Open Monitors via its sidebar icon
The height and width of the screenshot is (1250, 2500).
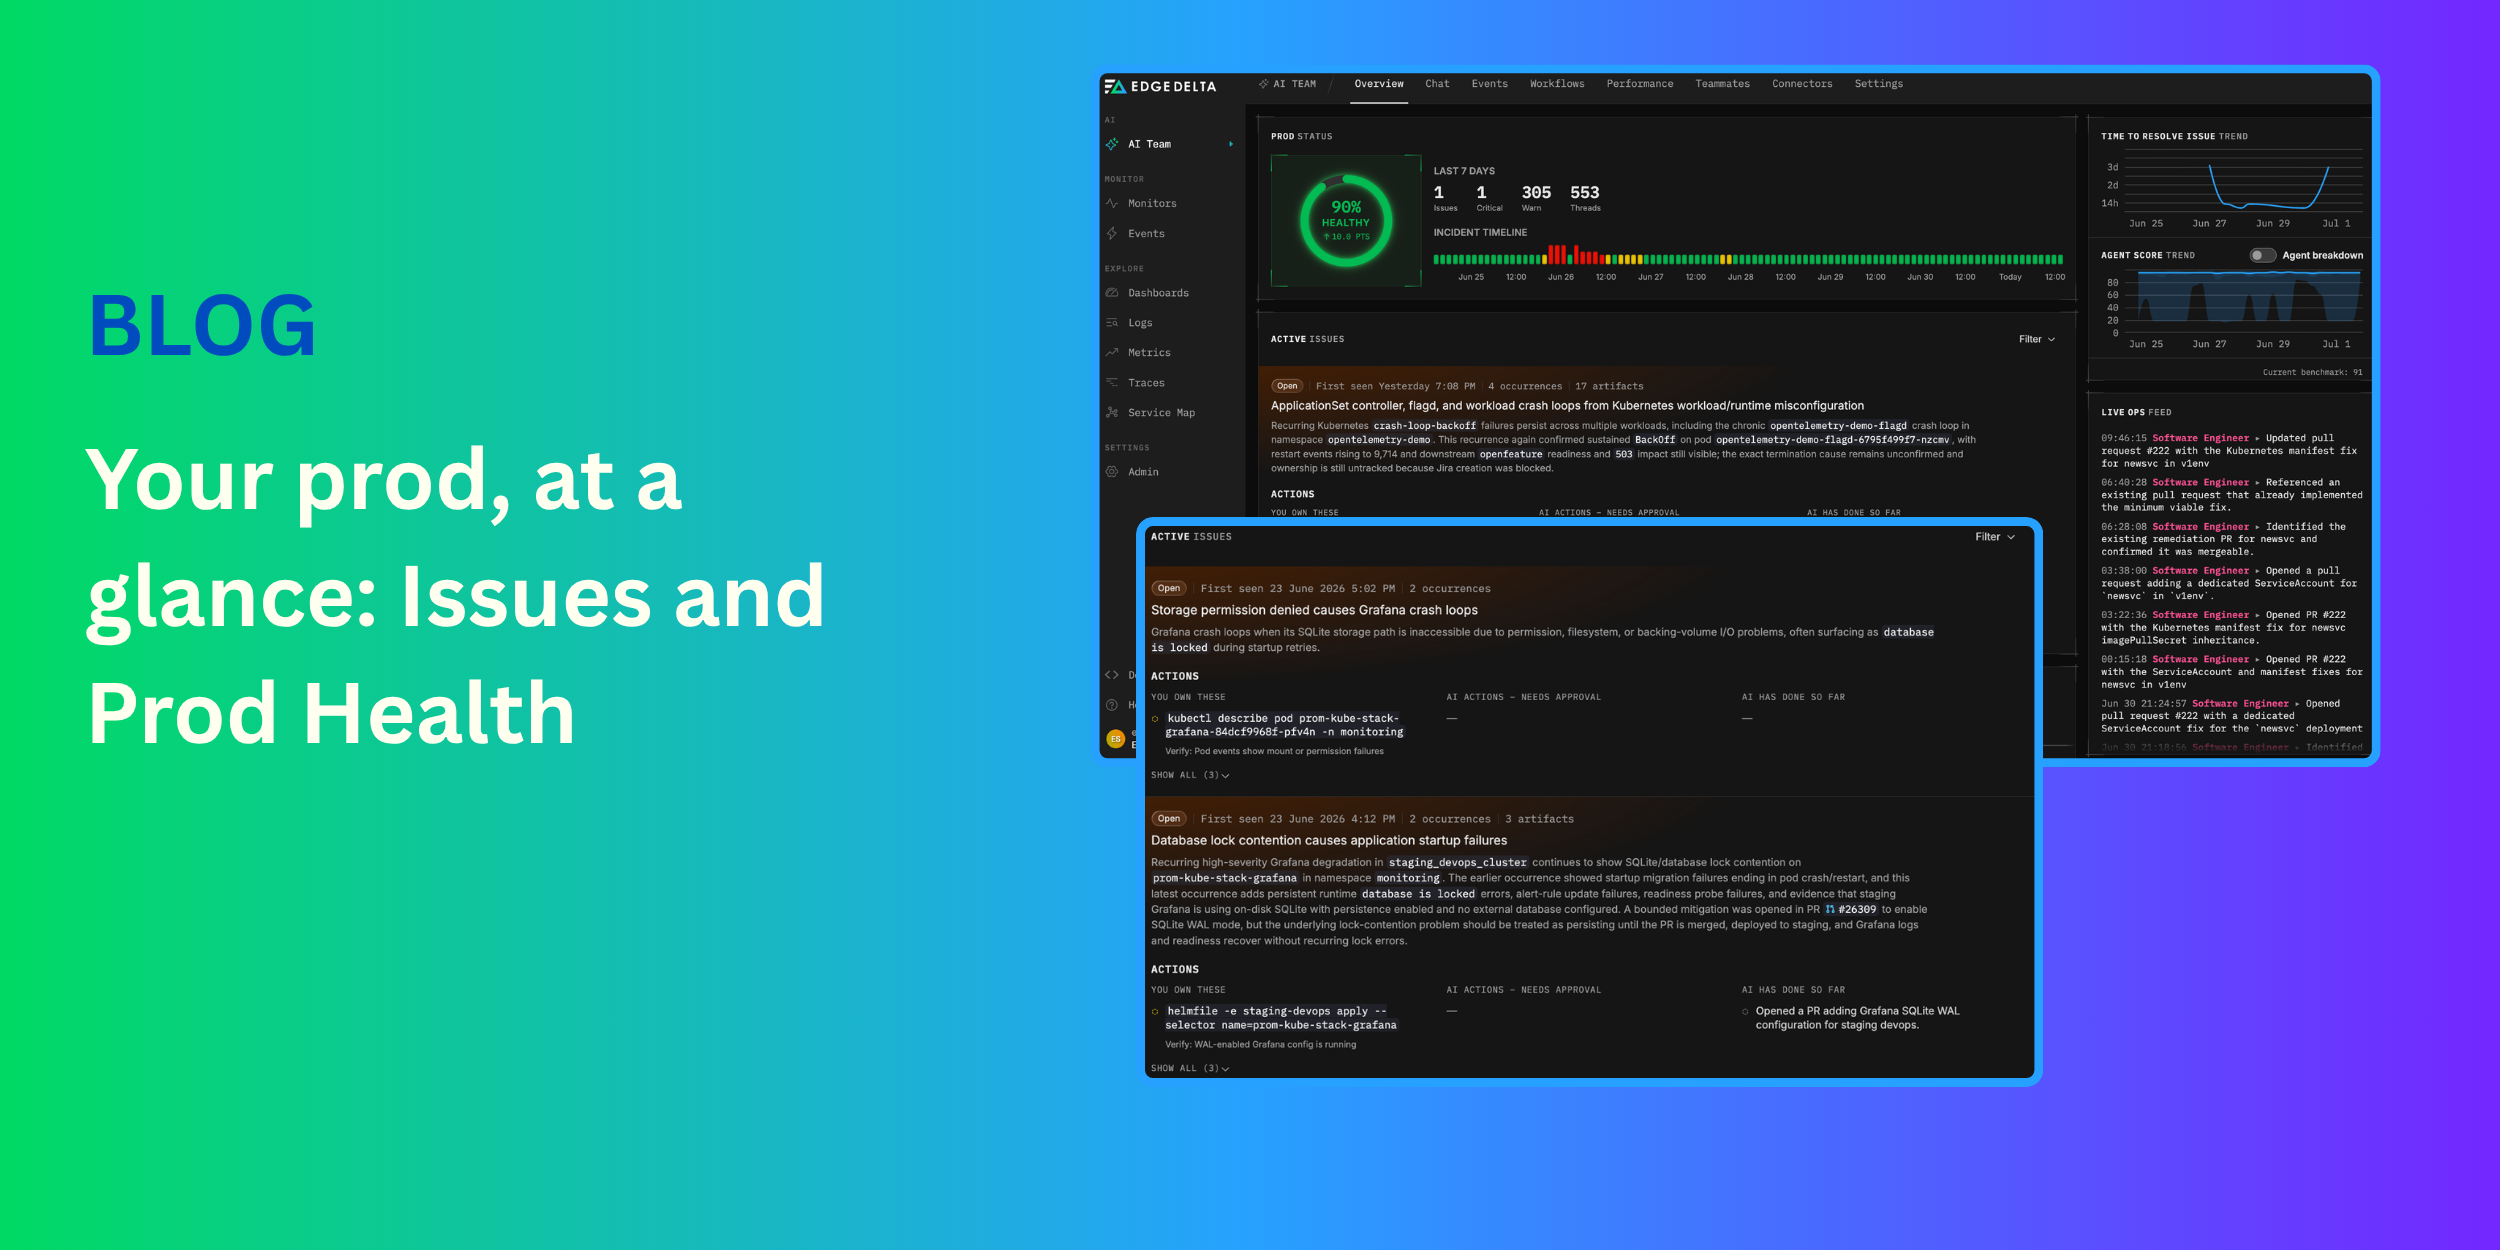(x=1112, y=203)
